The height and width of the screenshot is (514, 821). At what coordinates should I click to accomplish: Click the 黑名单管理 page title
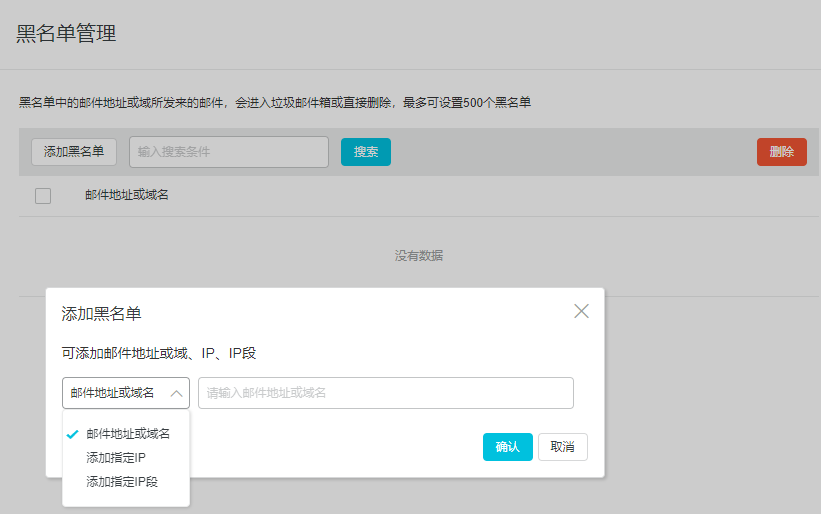click(66, 33)
